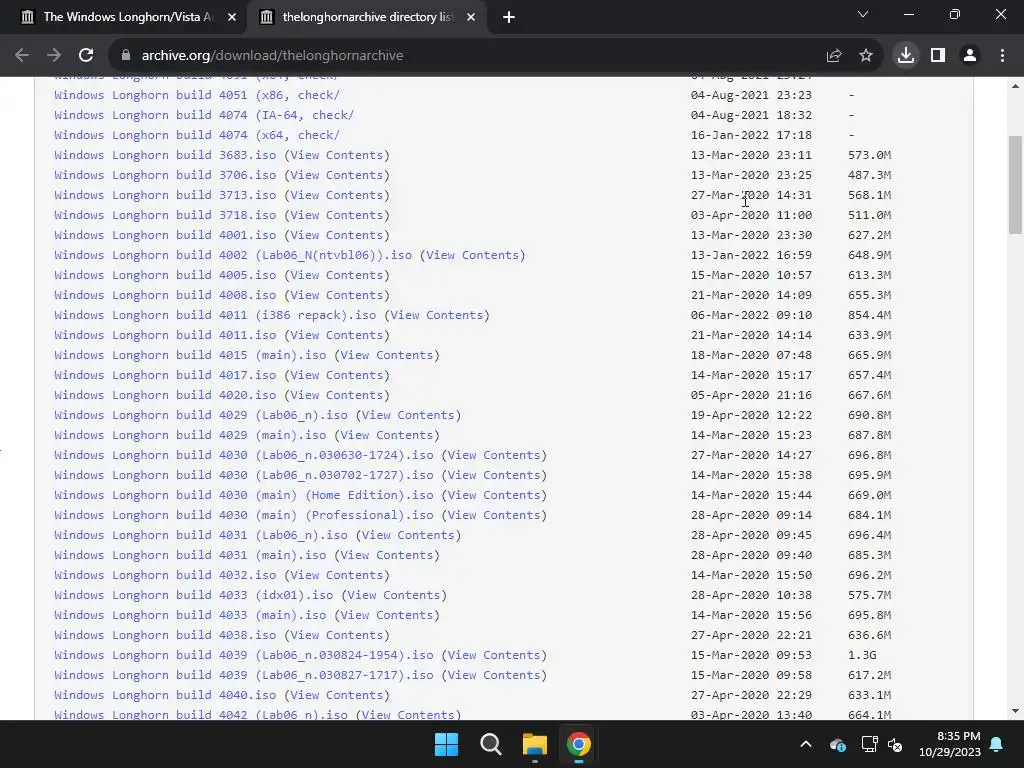Download build 4030 (main) (Home Edition).iso
1024x768 pixels.
point(244,495)
